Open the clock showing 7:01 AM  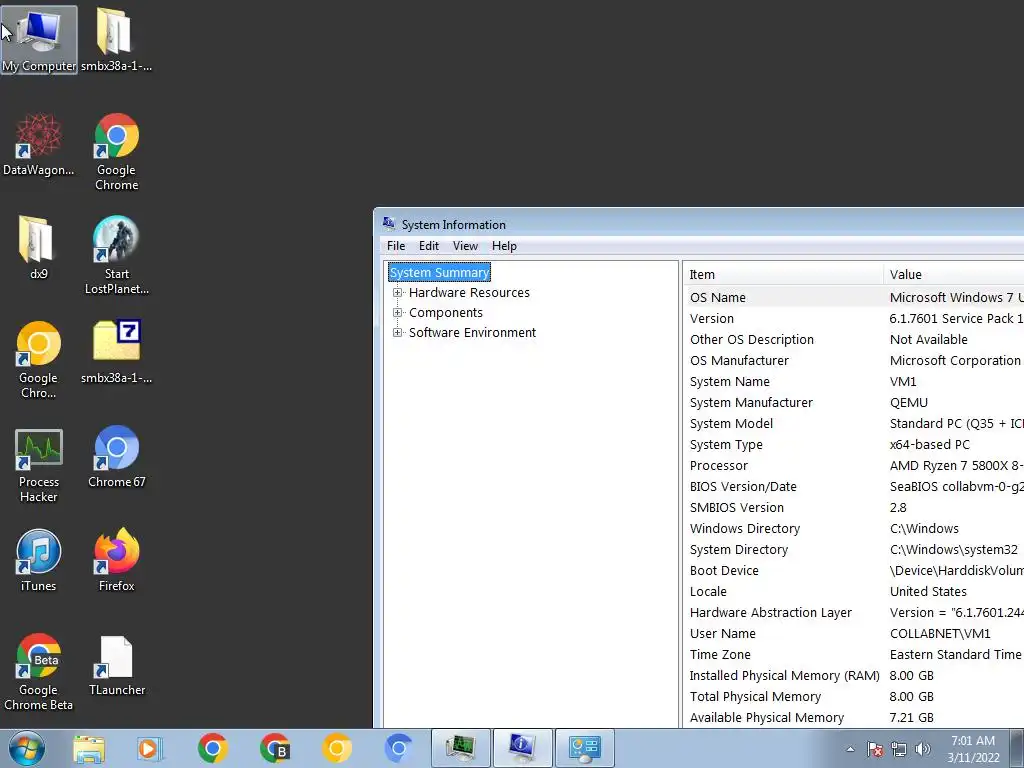point(973,749)
